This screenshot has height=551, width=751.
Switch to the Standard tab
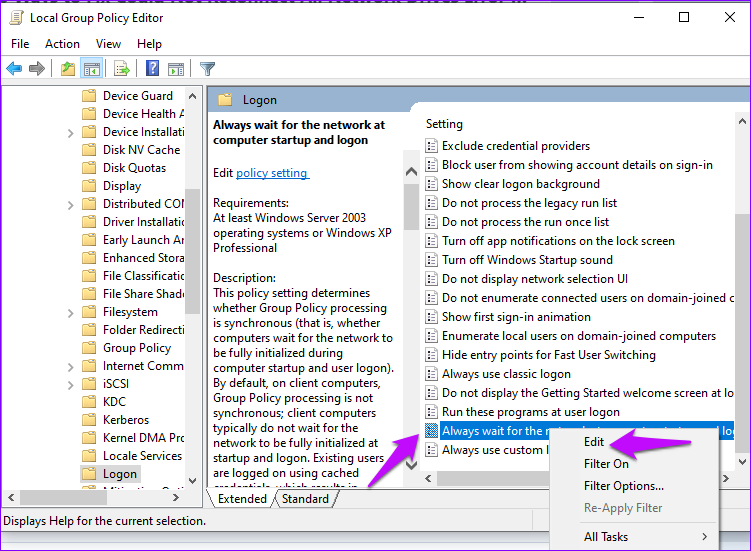click(x=306, y=499)
